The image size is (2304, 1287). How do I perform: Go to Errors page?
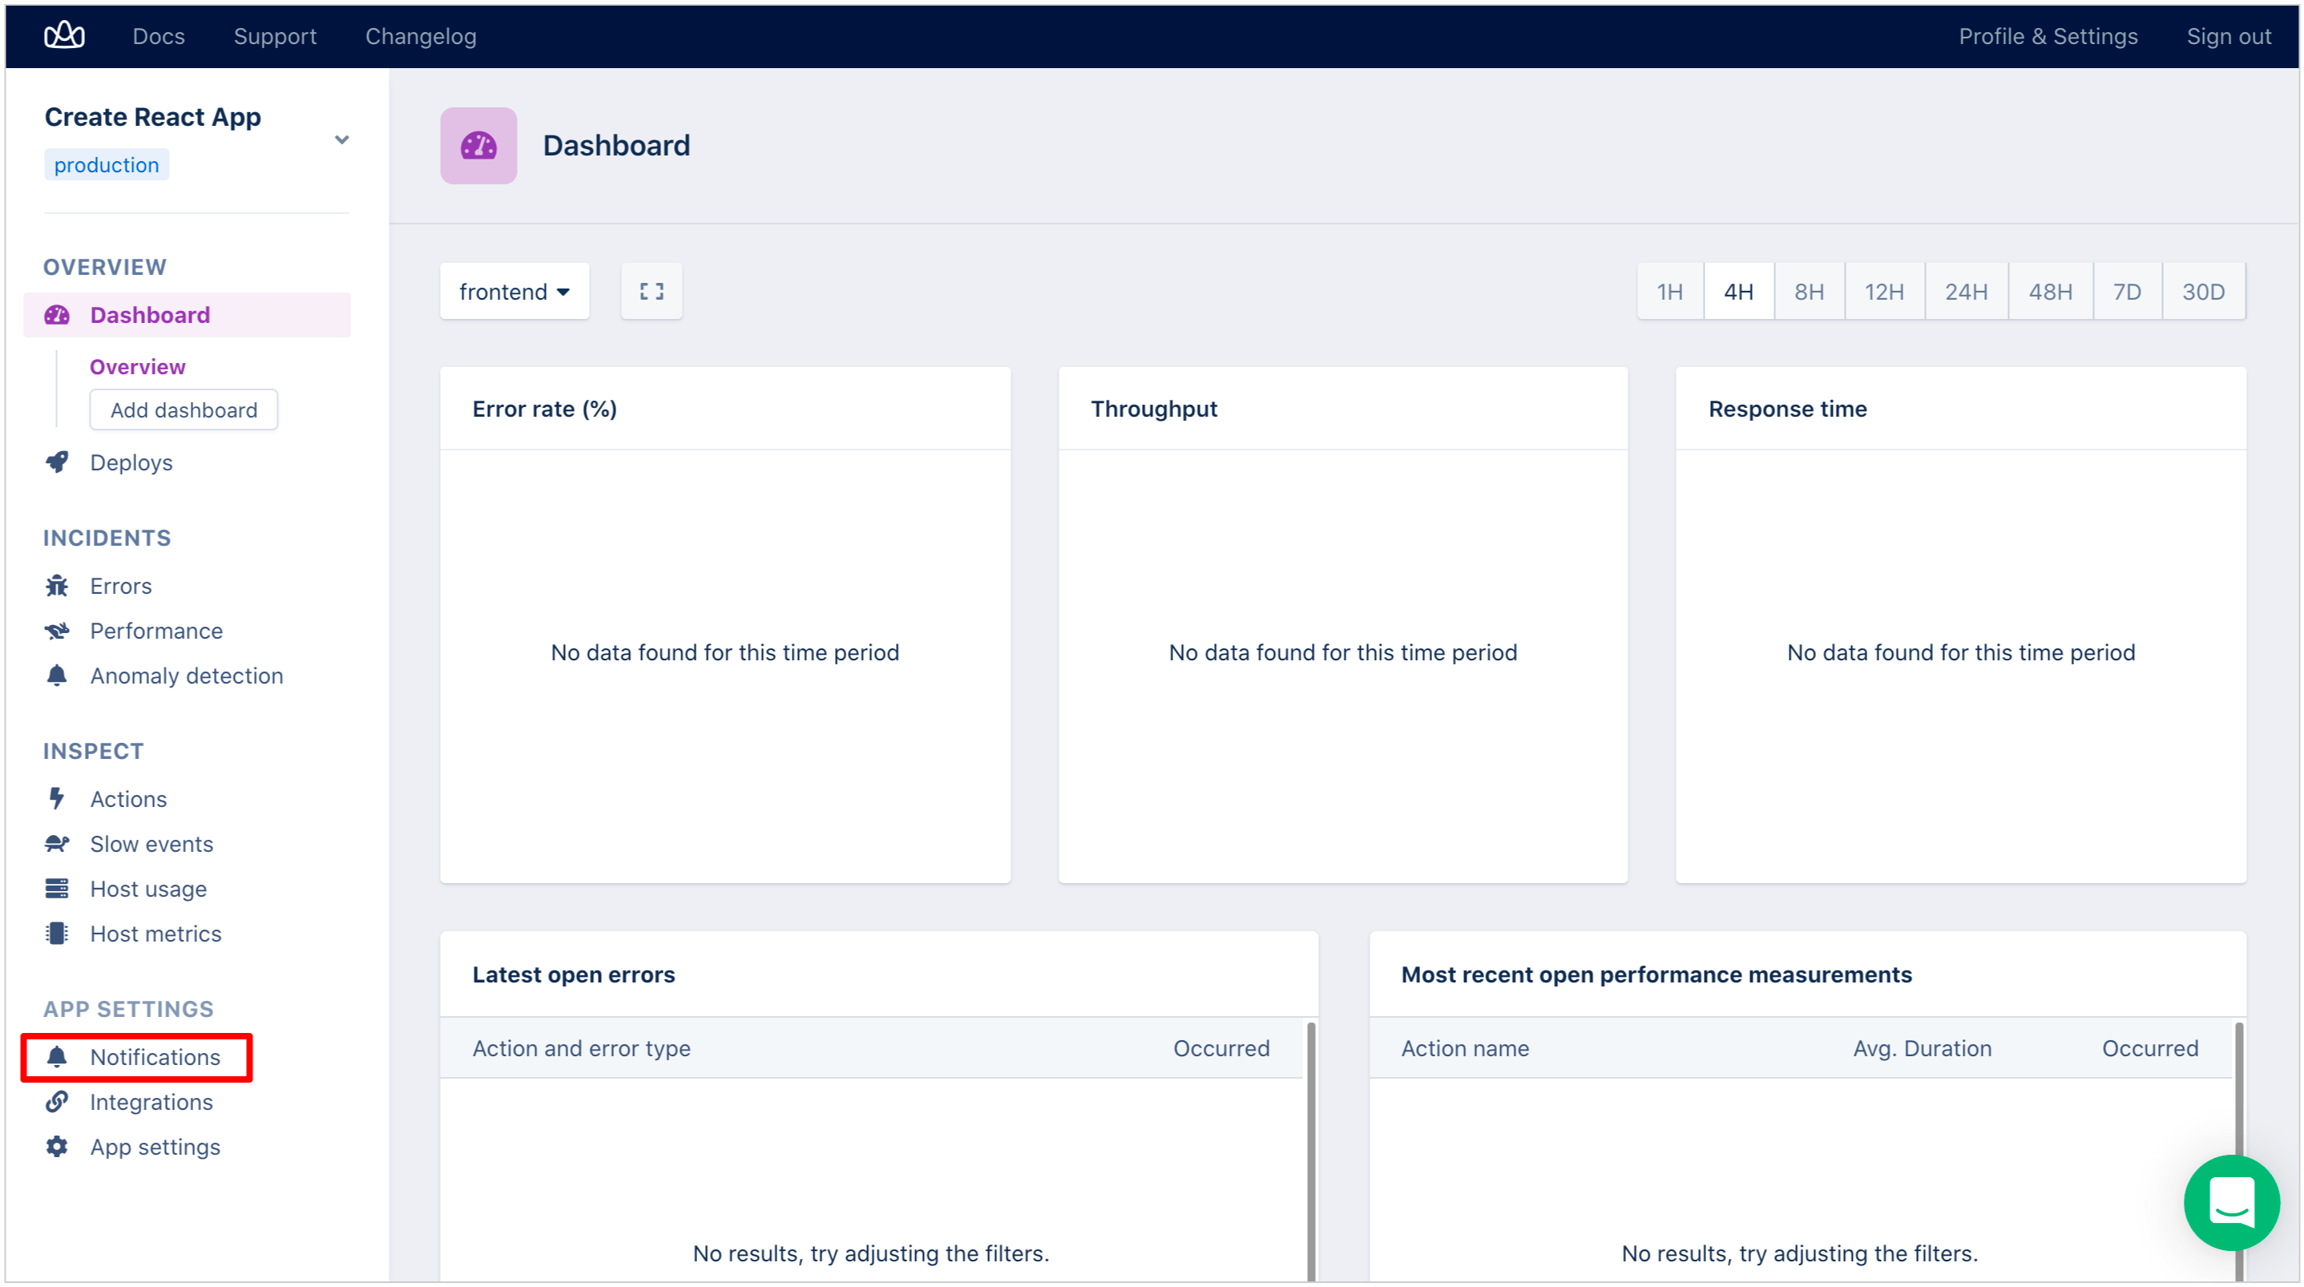coord(121,586)
